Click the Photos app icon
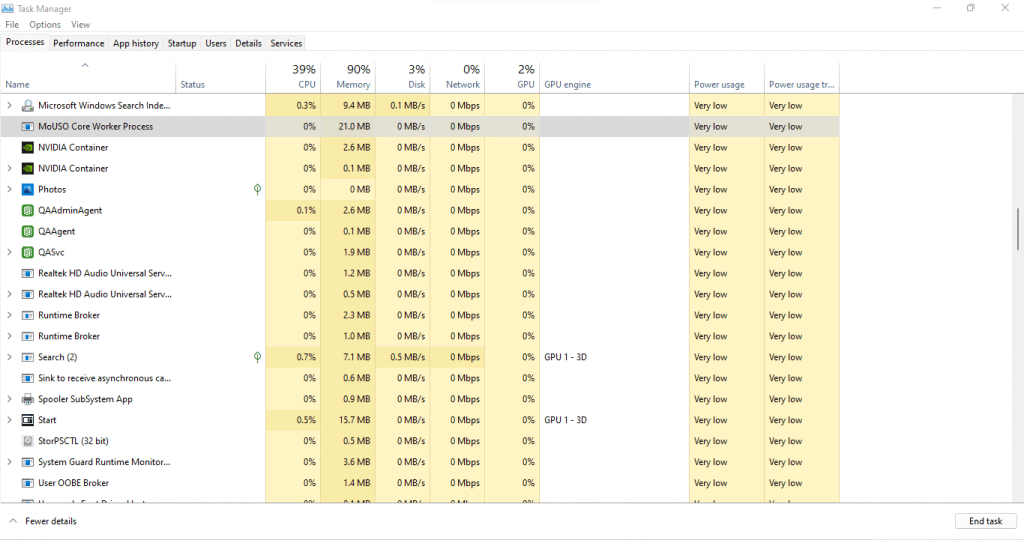This screenshot has height=540, width=1024. 28,189
